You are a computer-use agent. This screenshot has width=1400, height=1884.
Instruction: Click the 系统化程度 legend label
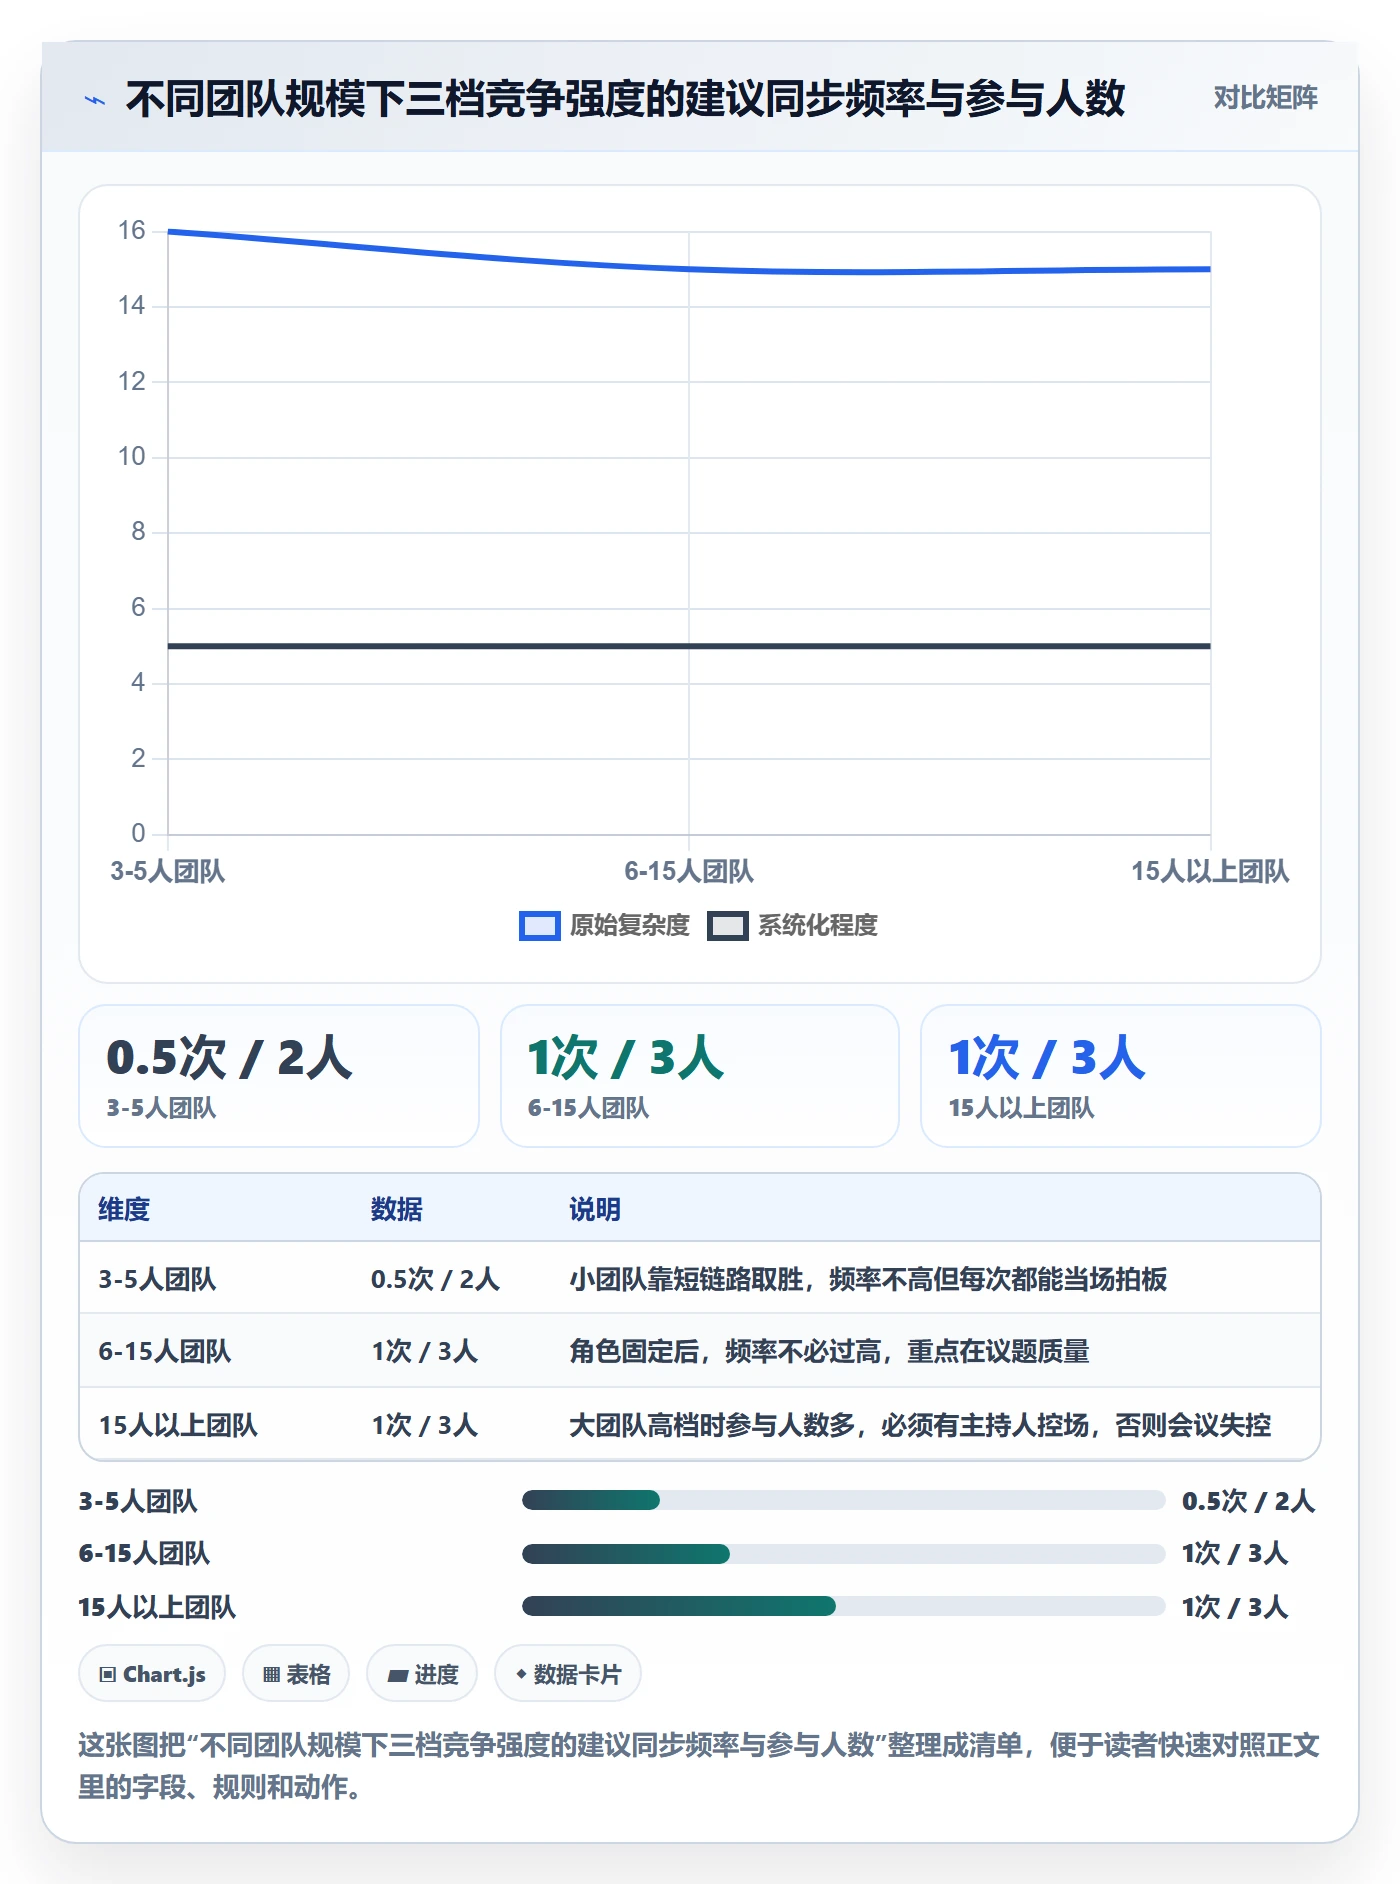[818, 926]
